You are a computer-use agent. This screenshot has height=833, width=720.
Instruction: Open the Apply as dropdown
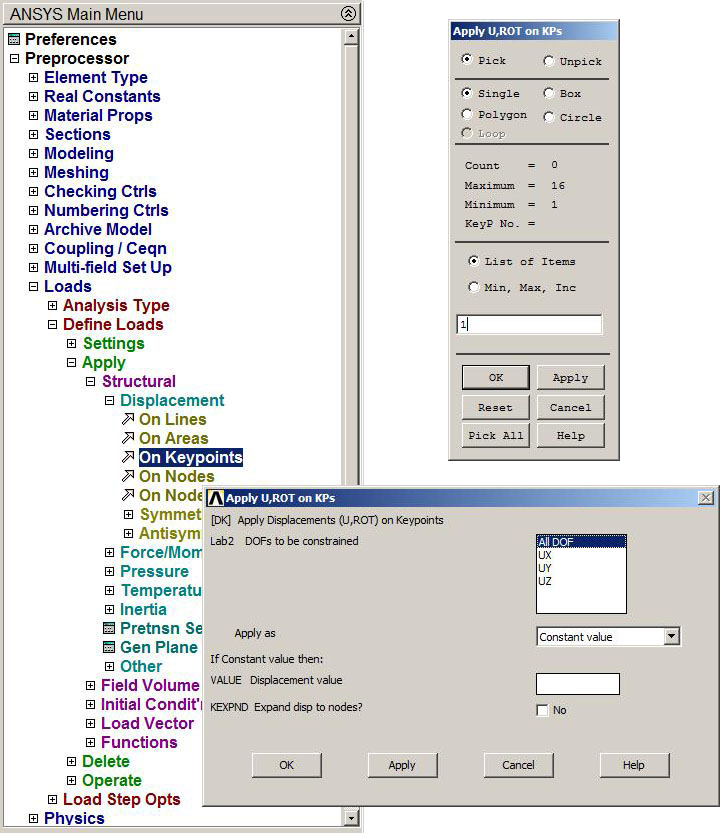(x=671, y=637)
